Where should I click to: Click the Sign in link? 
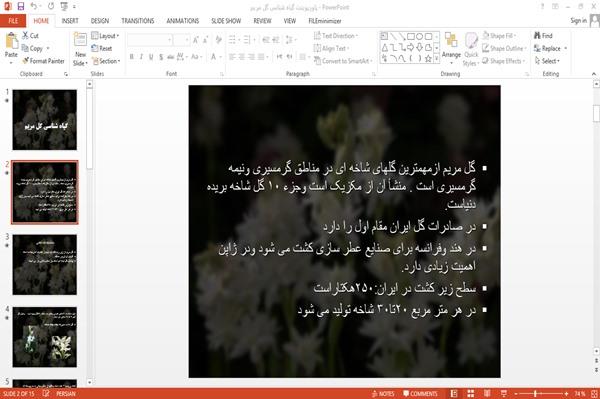[578, 21]
